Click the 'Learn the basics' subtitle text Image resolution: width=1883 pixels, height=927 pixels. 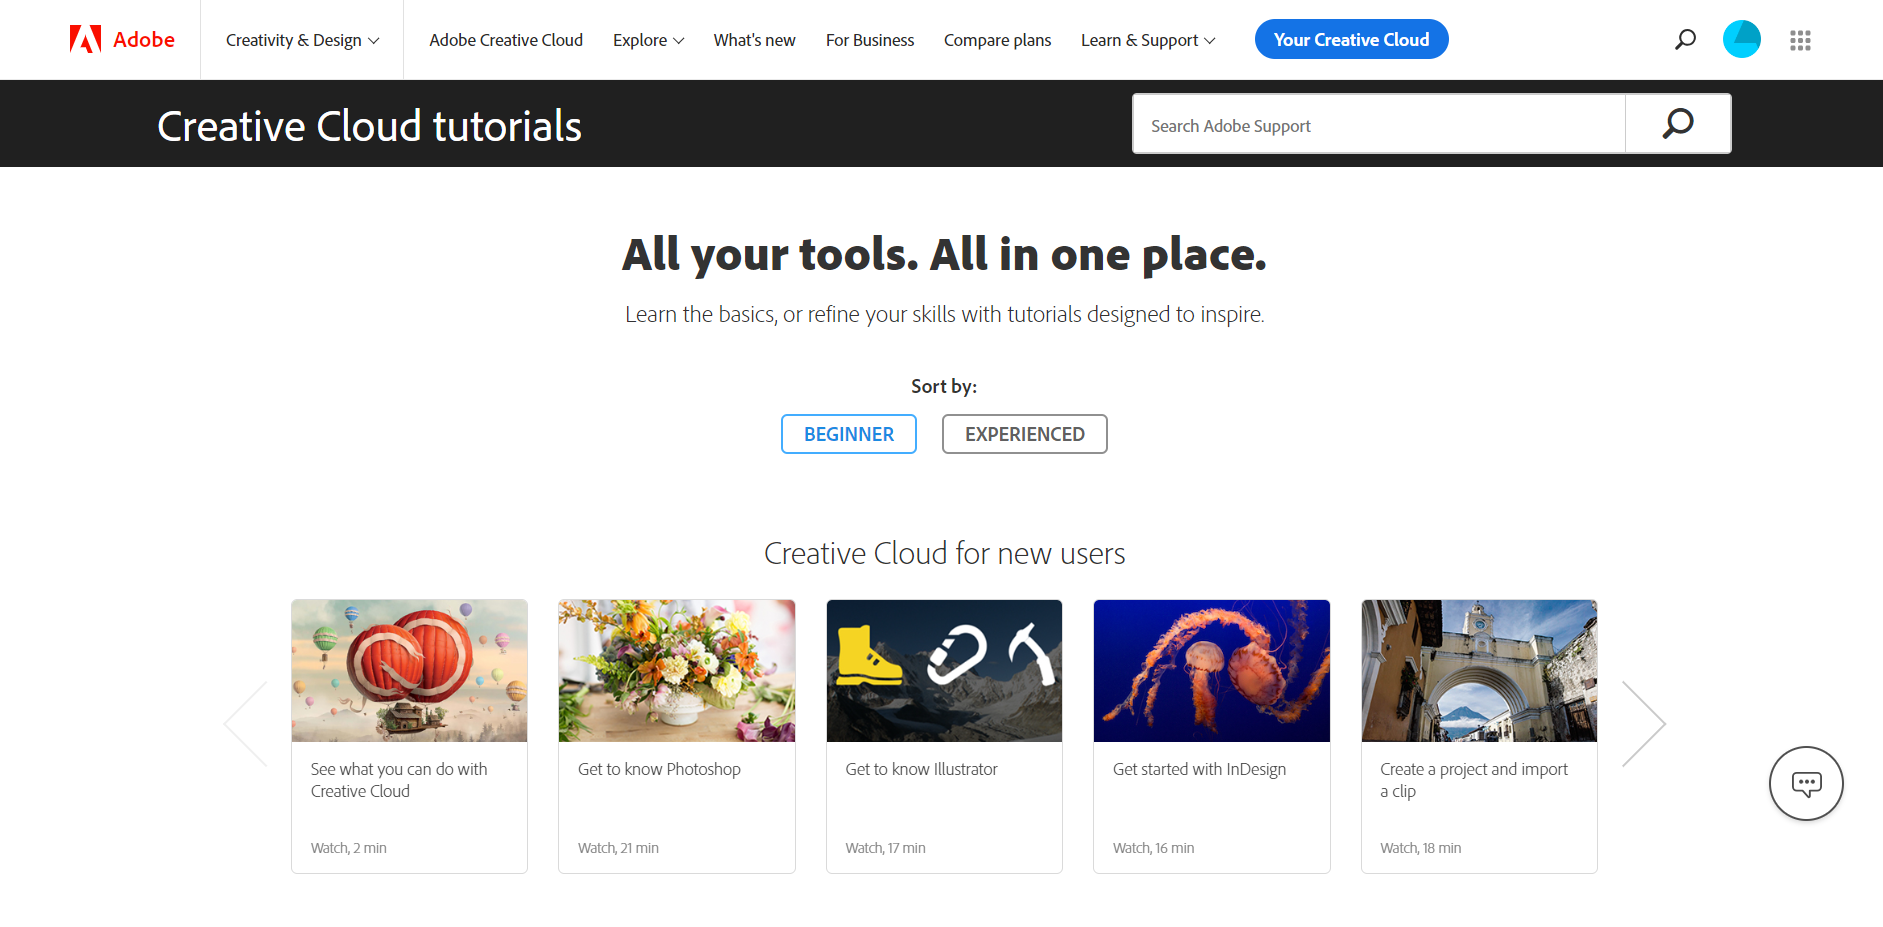[944, 314]
